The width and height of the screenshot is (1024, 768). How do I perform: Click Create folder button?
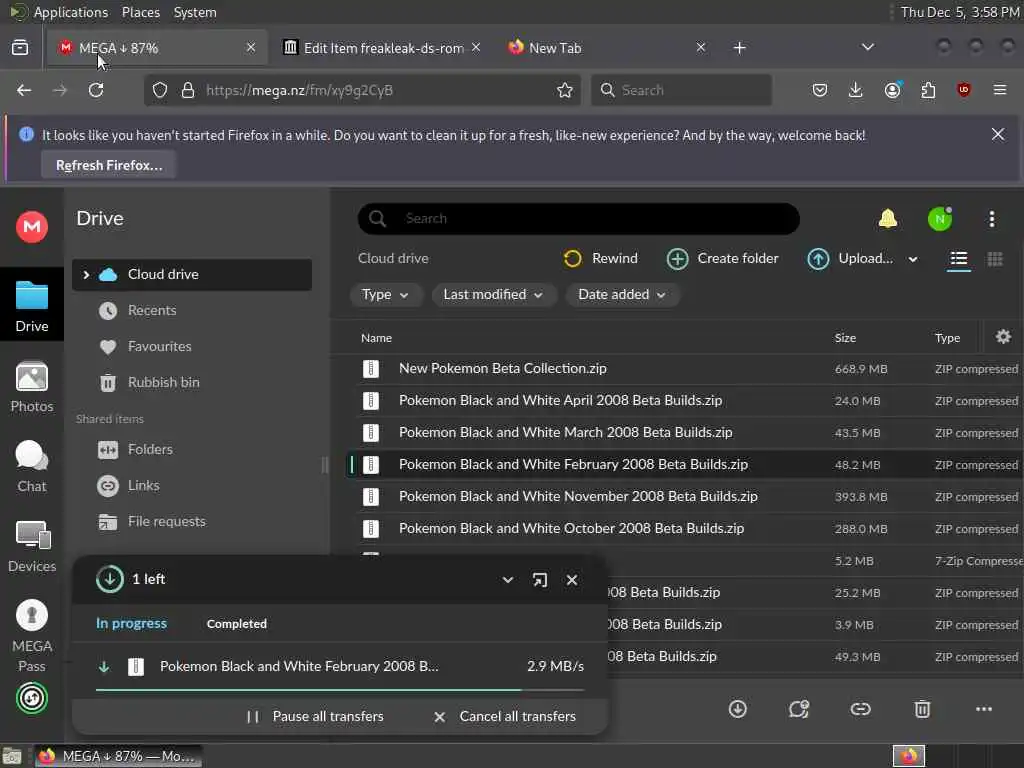point(723,259)
